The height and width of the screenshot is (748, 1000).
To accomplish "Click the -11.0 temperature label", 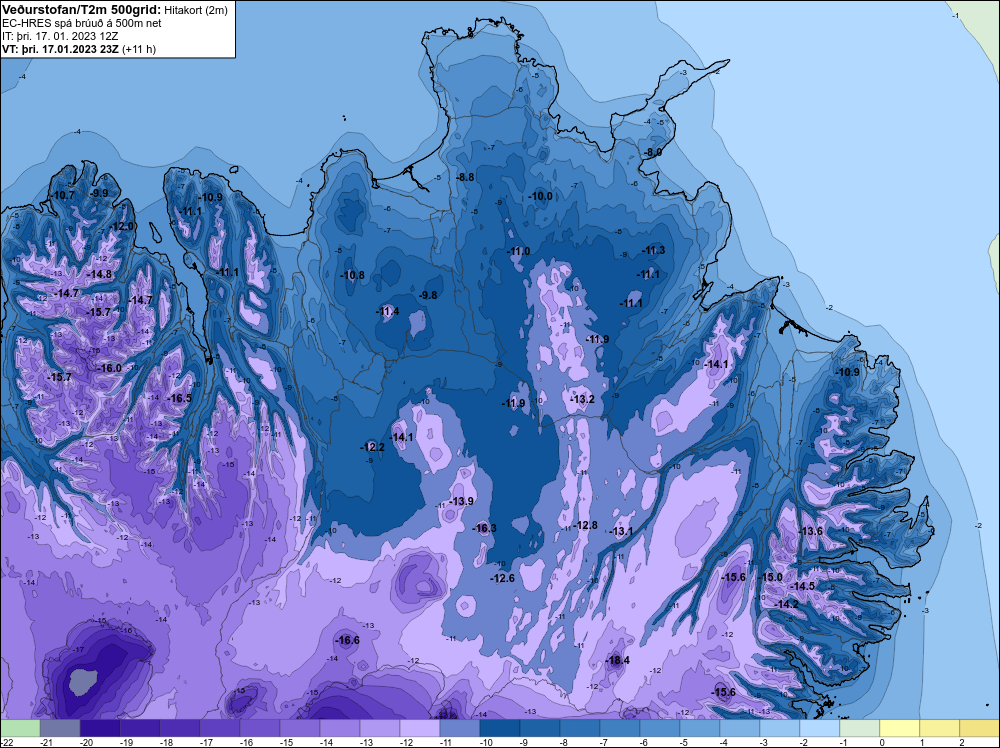I will (518, 251).
